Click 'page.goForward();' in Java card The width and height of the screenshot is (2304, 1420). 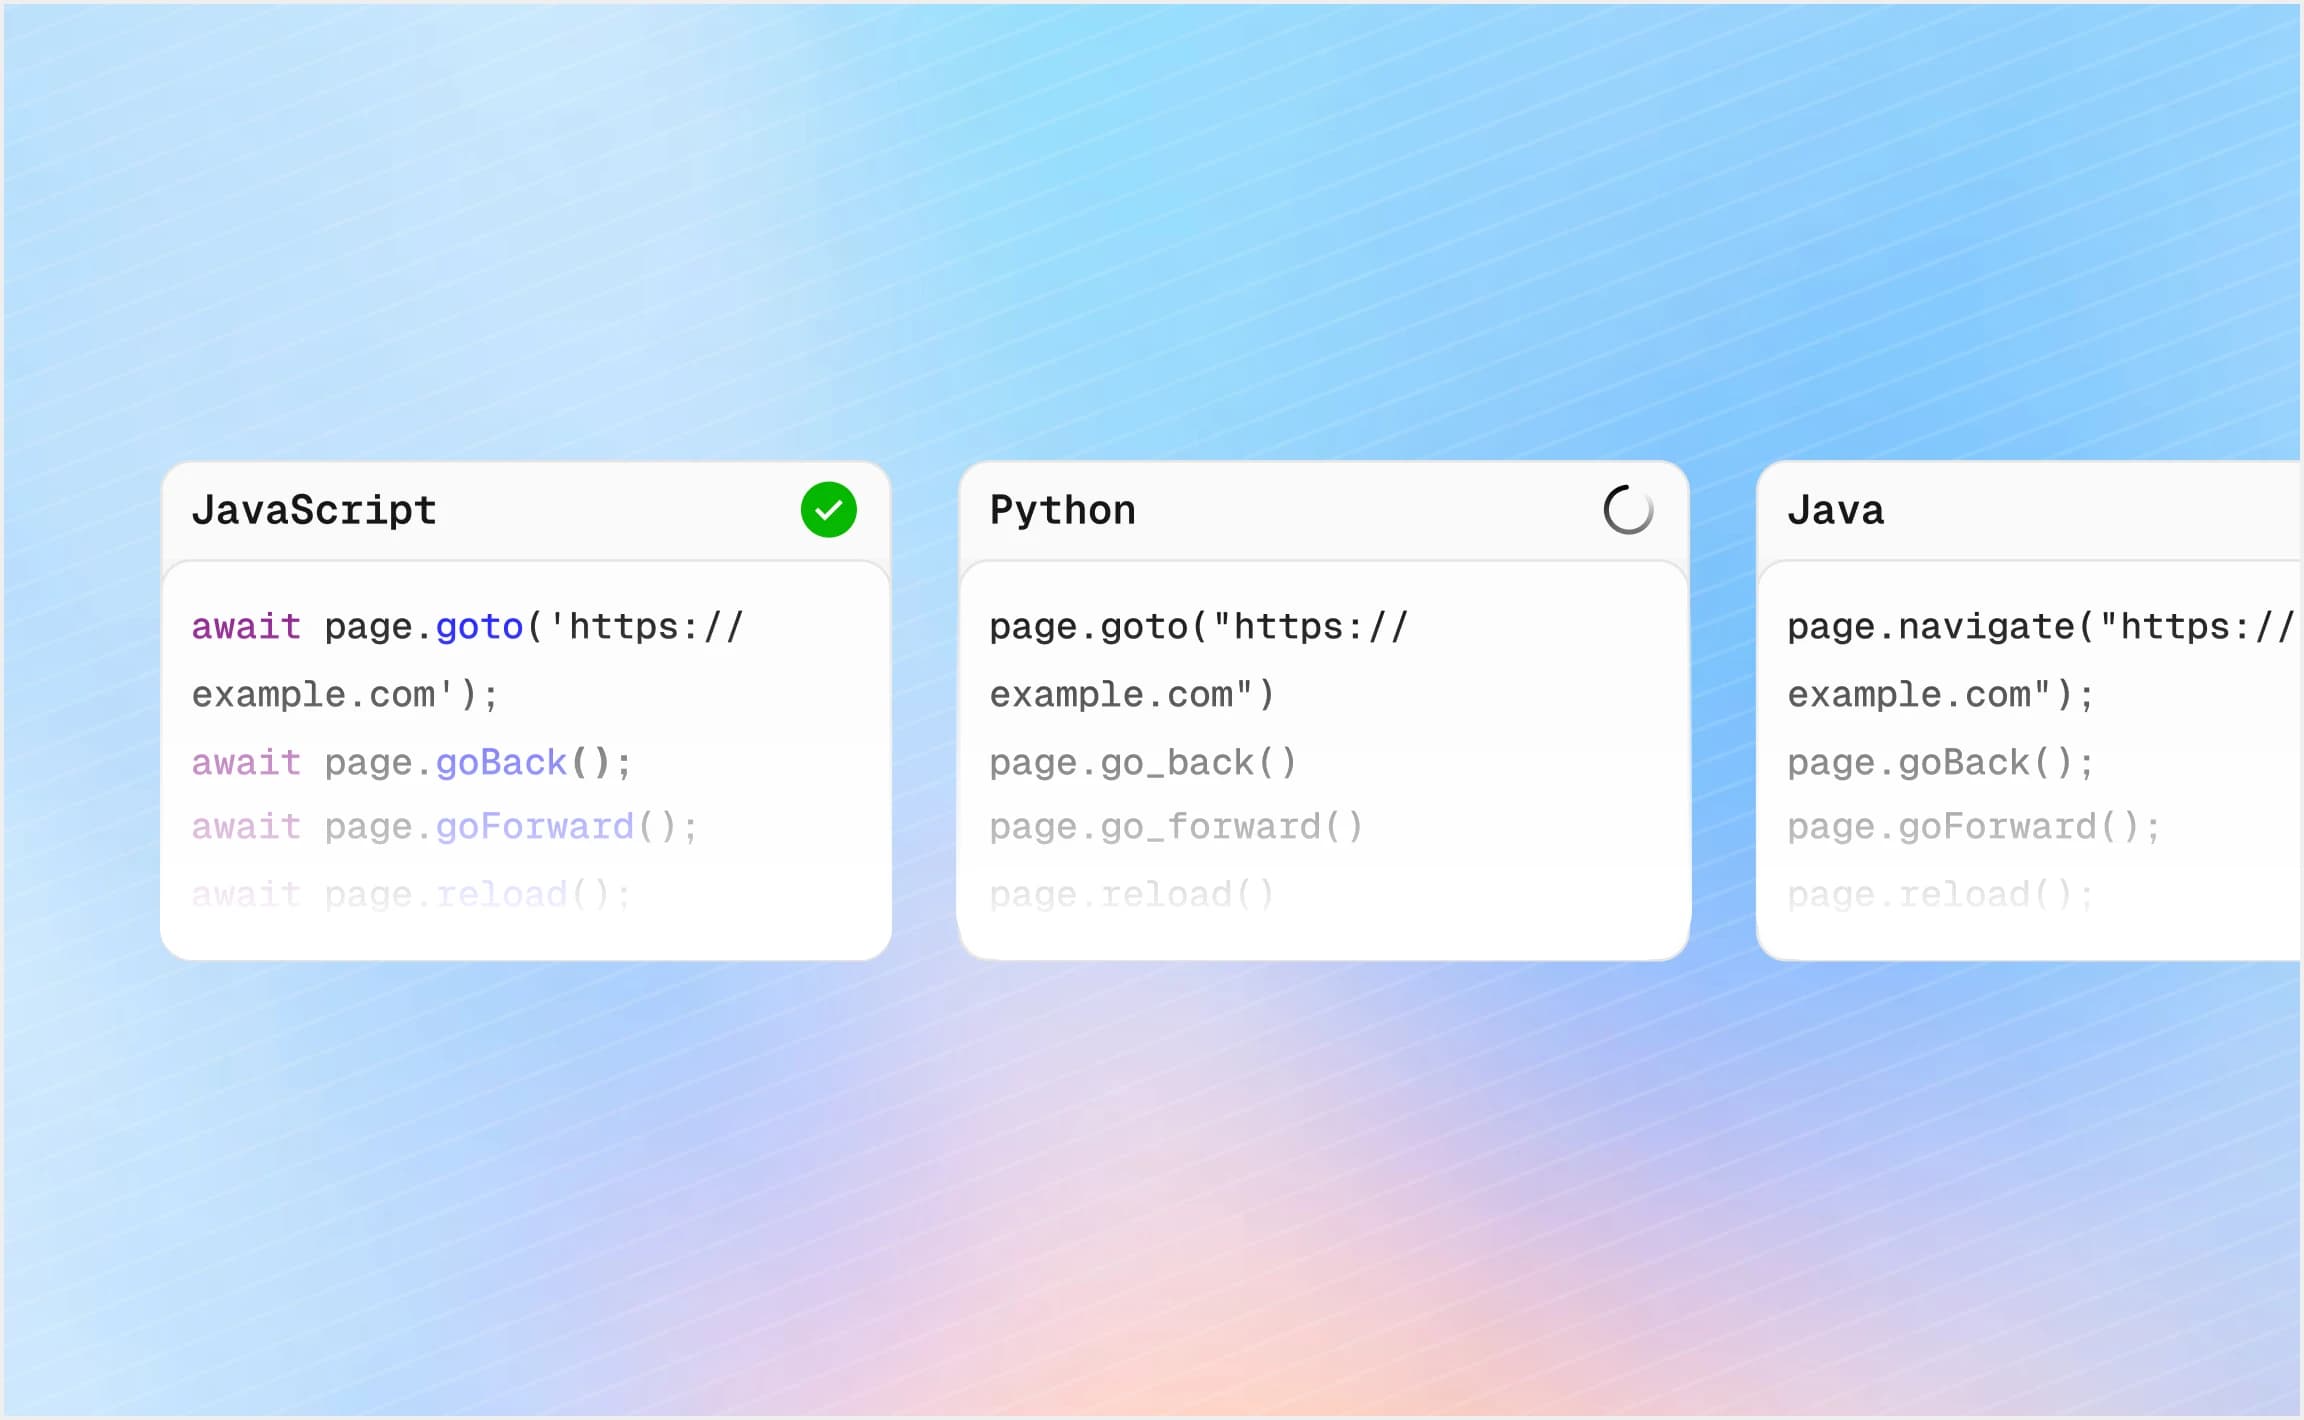pos(1974,827)
